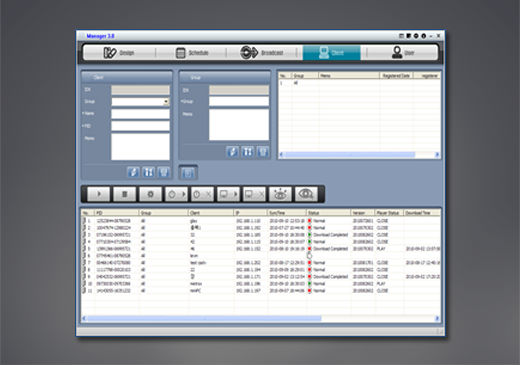Open settings with the gear toolbar button
Screen dimensions: 520x365
(150, 194)
